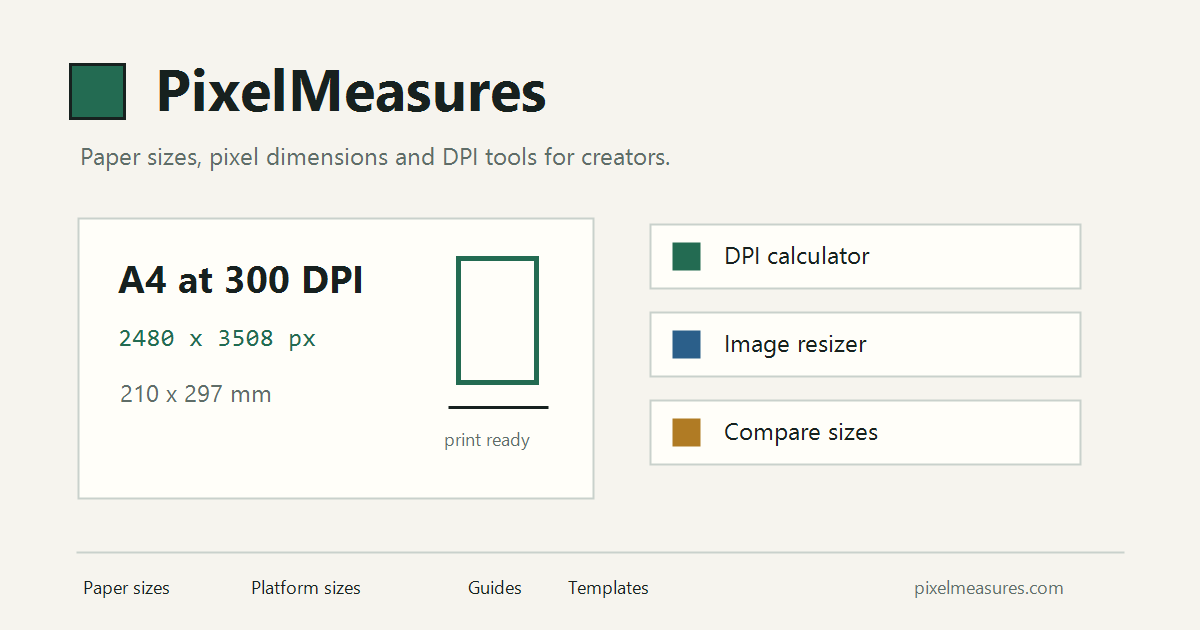Screen dimensions: 1200x630
Task: Click the green PixelMeasures logo square
Action: (97, 91)
